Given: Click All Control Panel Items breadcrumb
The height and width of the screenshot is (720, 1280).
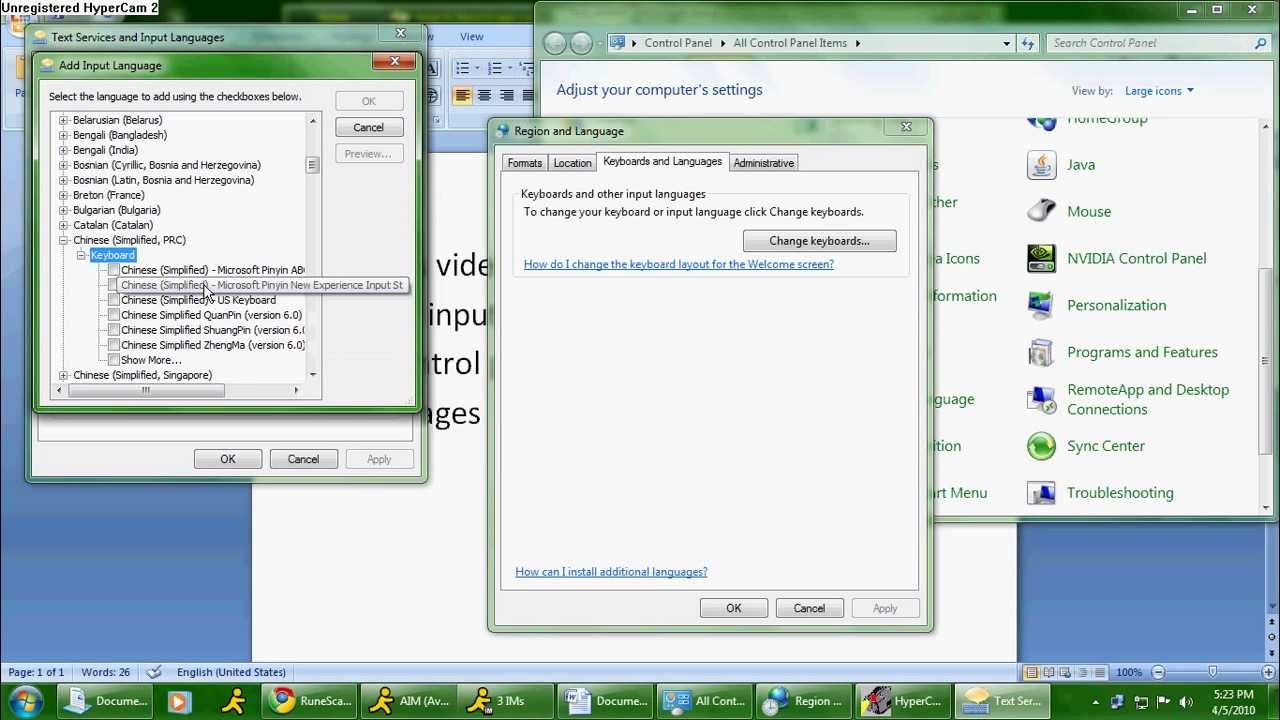Looking at the screenshot, I should [790, 43].
